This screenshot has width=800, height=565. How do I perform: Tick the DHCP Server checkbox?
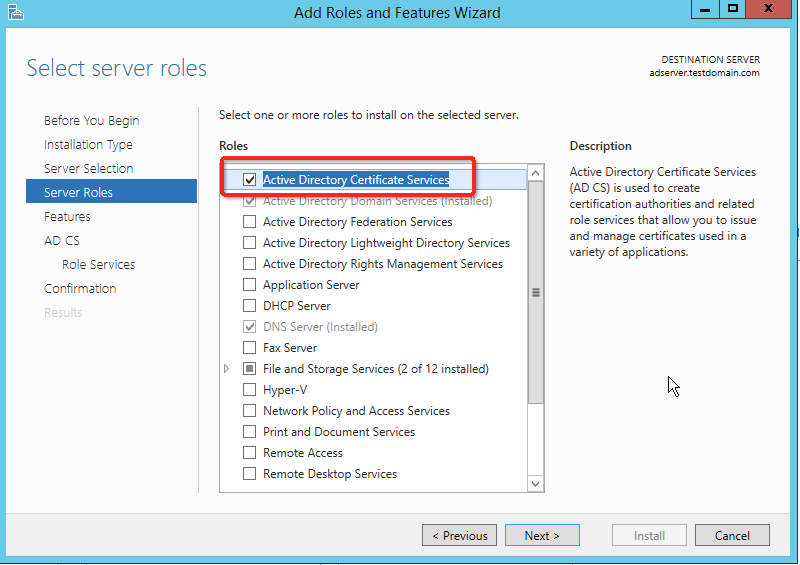tap(250, 306)
